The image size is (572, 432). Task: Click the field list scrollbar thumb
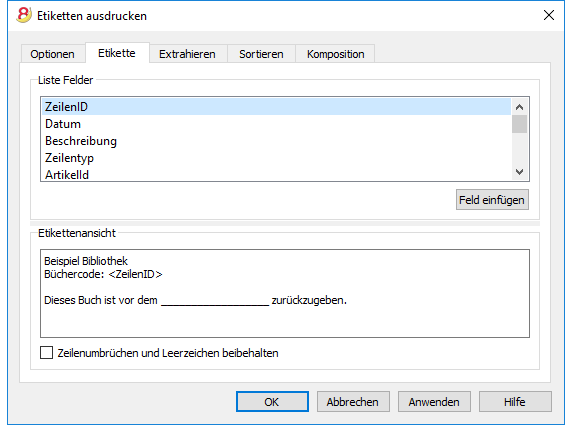coord(519,124)
